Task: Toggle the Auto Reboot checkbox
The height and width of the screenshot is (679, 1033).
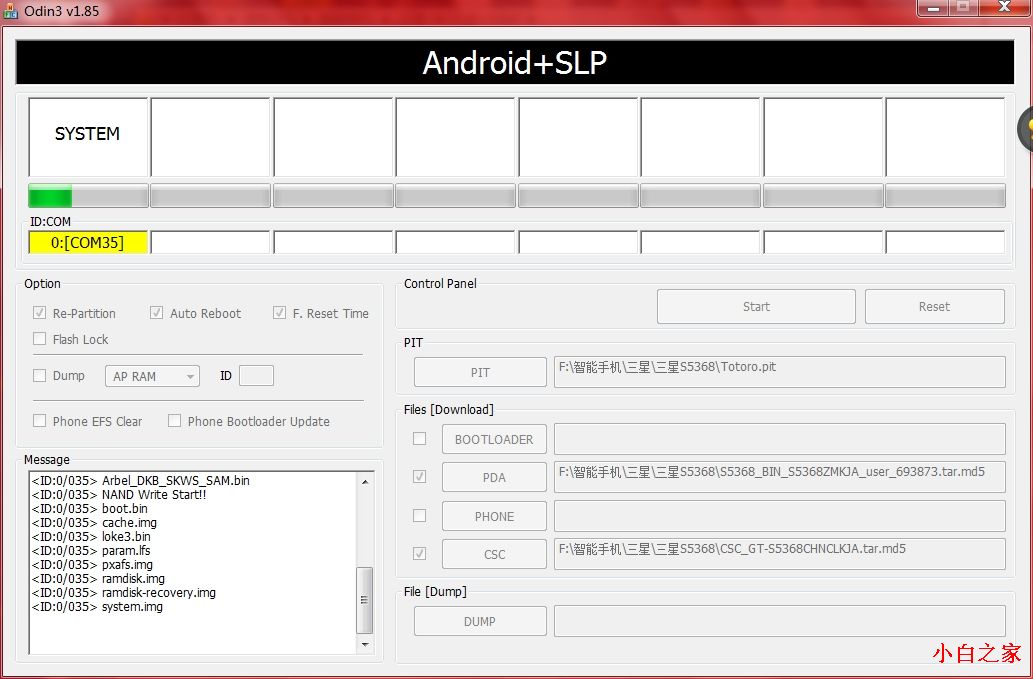Action: [156, 313]
